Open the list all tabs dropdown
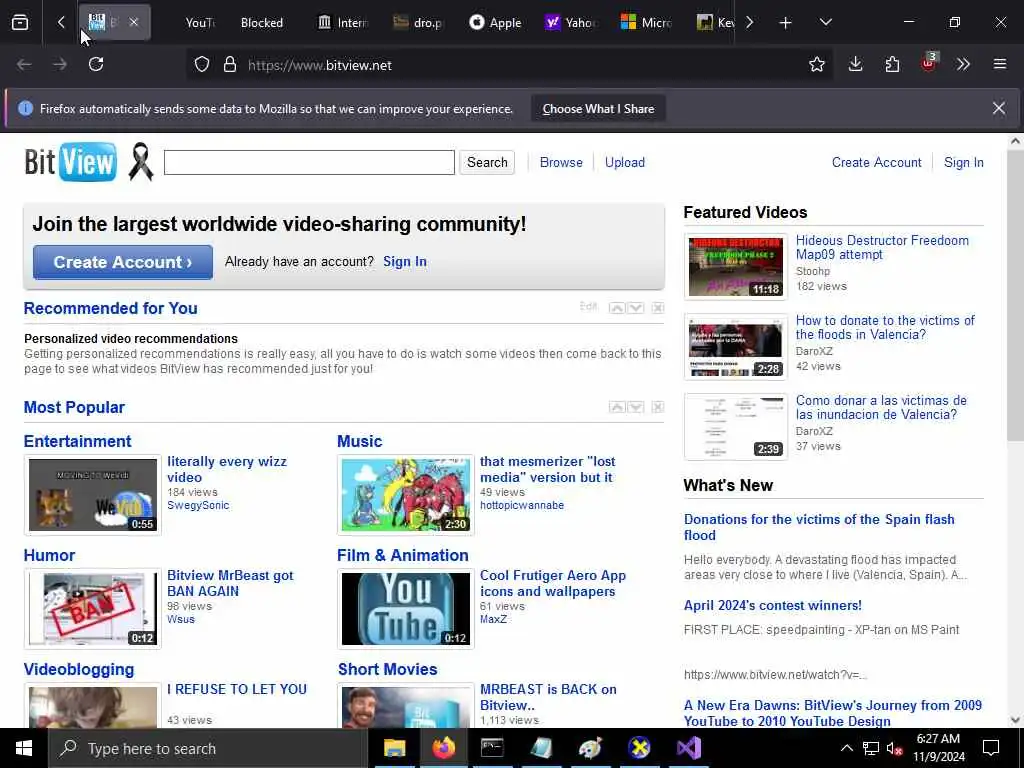 click(825, 23)
